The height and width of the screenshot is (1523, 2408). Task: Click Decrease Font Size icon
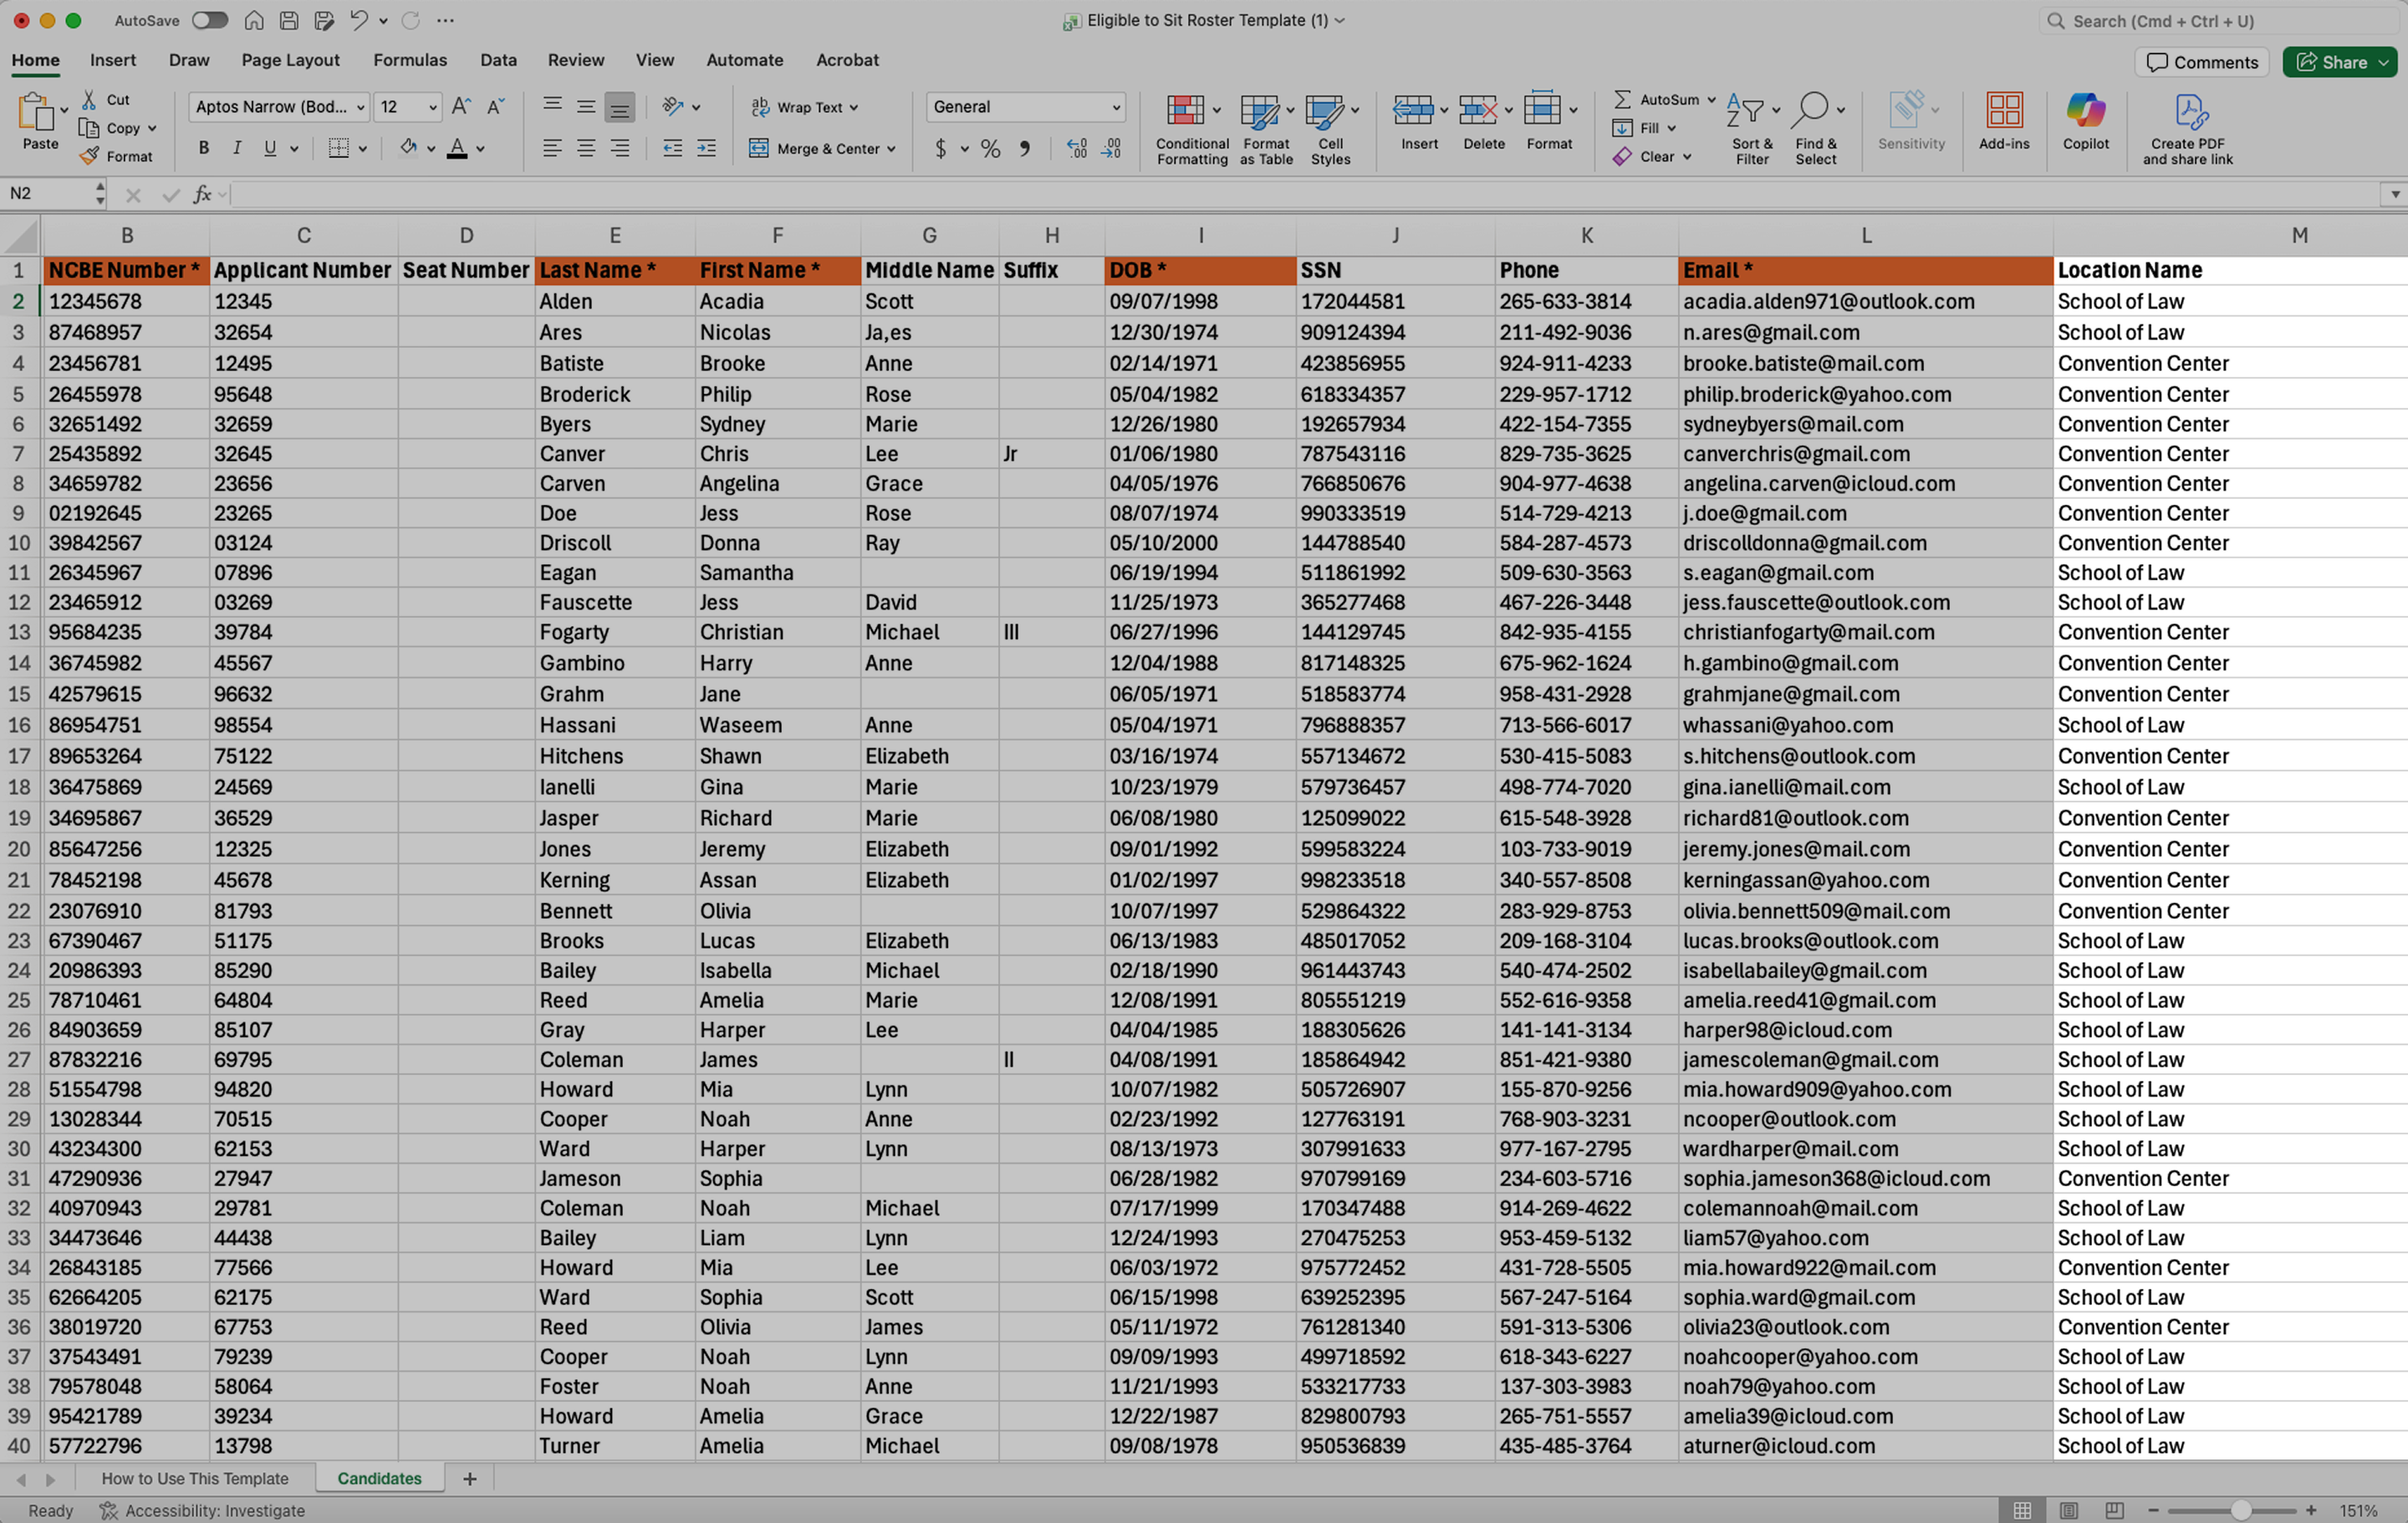click(x=495, y=106)
